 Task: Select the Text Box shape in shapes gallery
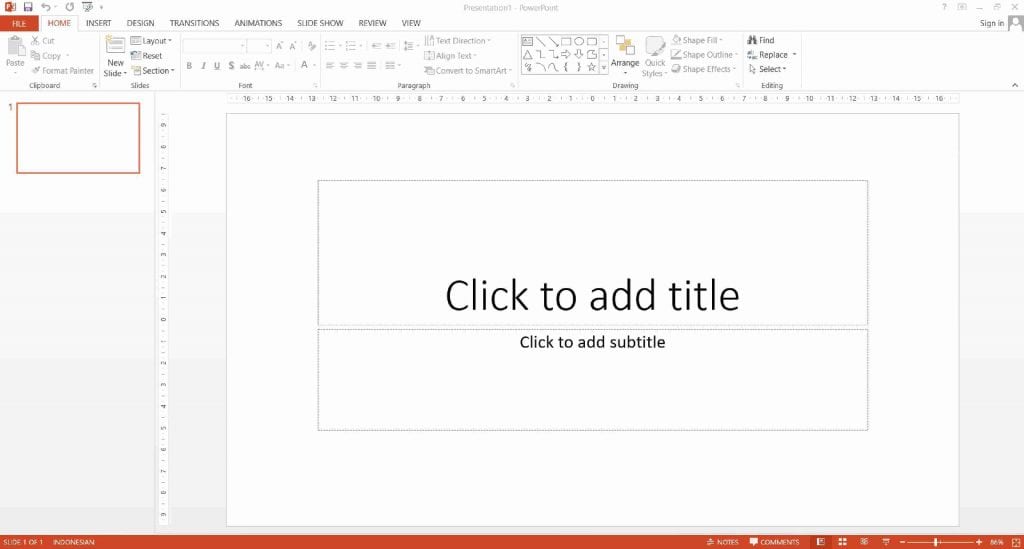coord(527,41)
